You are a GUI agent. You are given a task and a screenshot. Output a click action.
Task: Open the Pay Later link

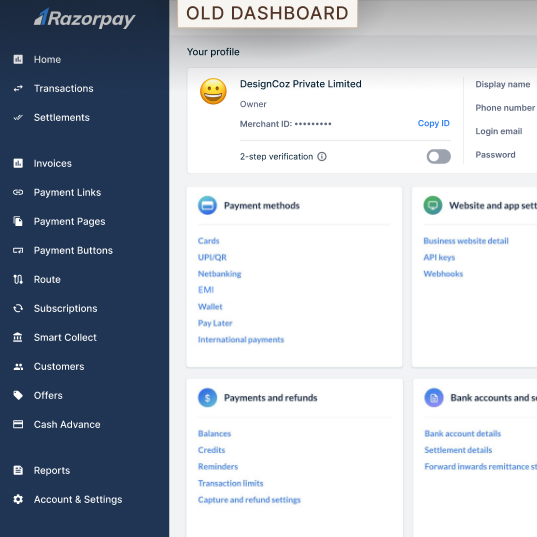tap(215, 323)
